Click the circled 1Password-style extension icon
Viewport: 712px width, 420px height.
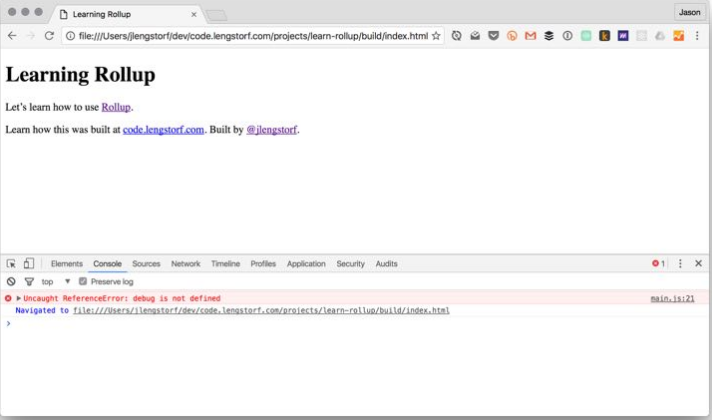(x=567, y=36)
